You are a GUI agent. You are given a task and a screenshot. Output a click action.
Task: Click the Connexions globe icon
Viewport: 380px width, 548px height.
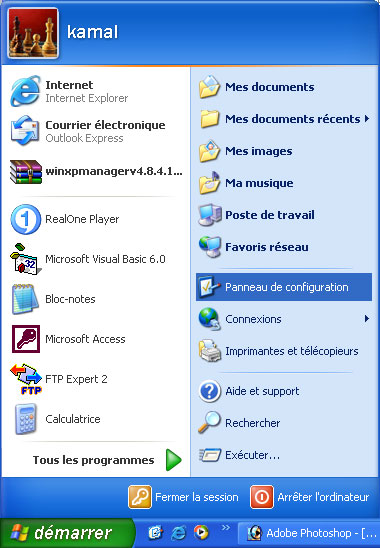[209, 319]
